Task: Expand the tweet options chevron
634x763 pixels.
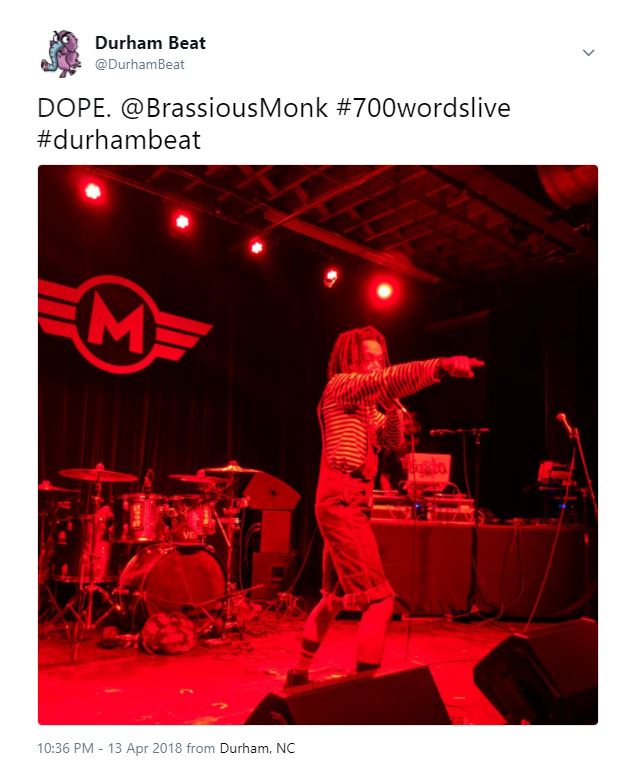Action: point(588,53)
